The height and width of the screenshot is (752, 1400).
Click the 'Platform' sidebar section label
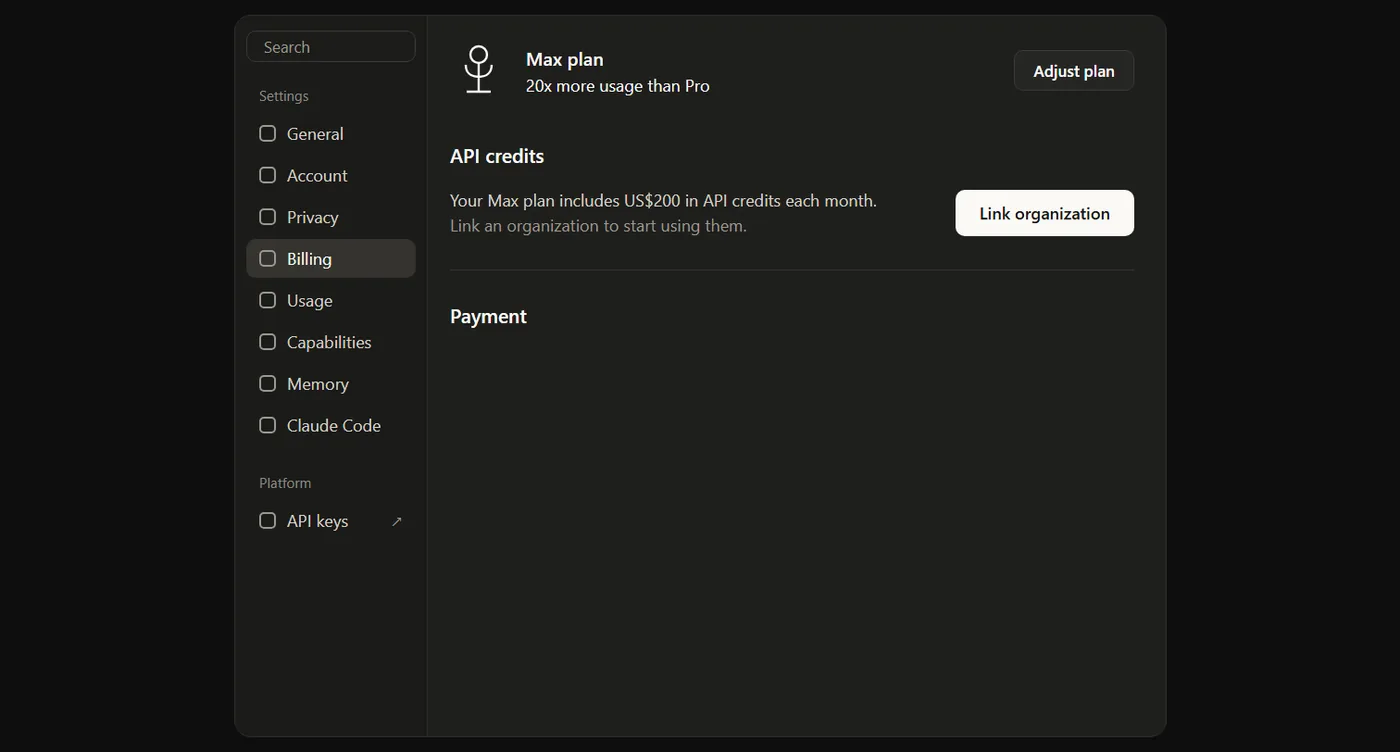pyautogui.click(x=285, y=483)
